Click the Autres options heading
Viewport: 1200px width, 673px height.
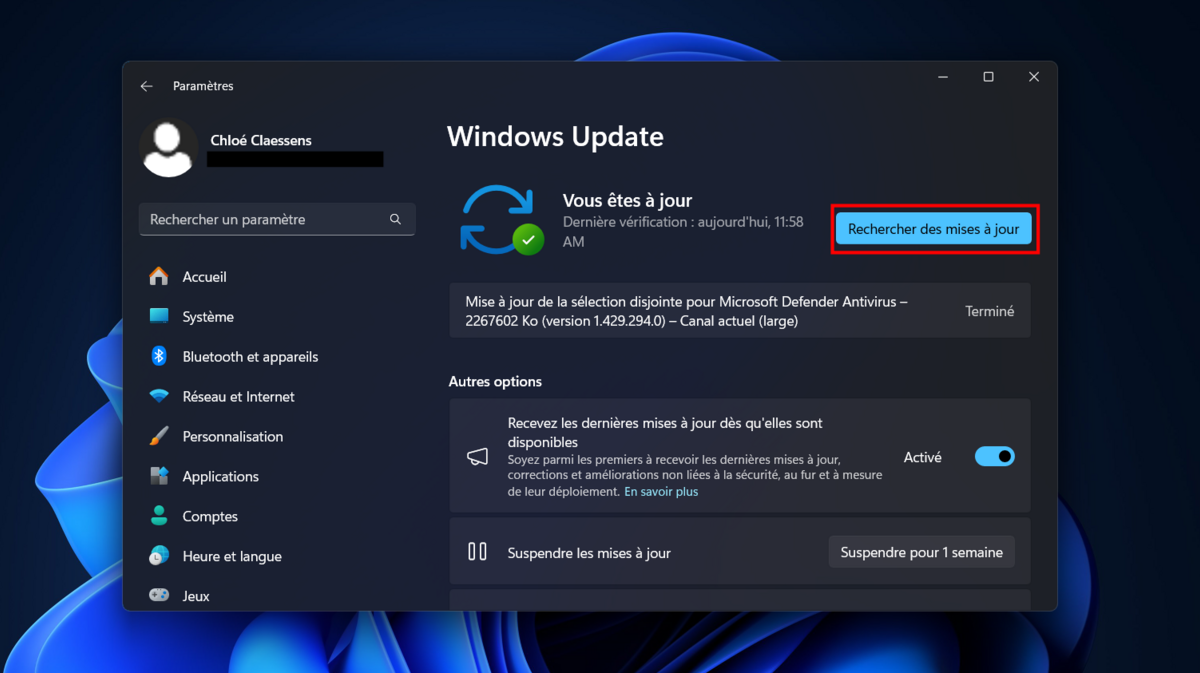[495, 382]
